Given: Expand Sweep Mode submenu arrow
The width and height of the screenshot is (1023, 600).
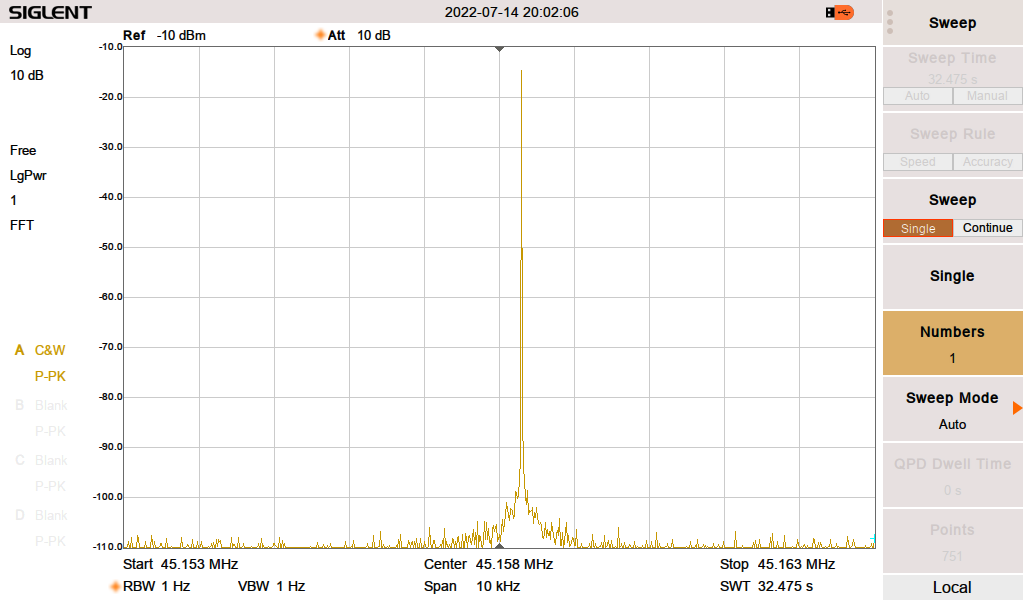Looking at the screenshot, I should [1016, 408].
